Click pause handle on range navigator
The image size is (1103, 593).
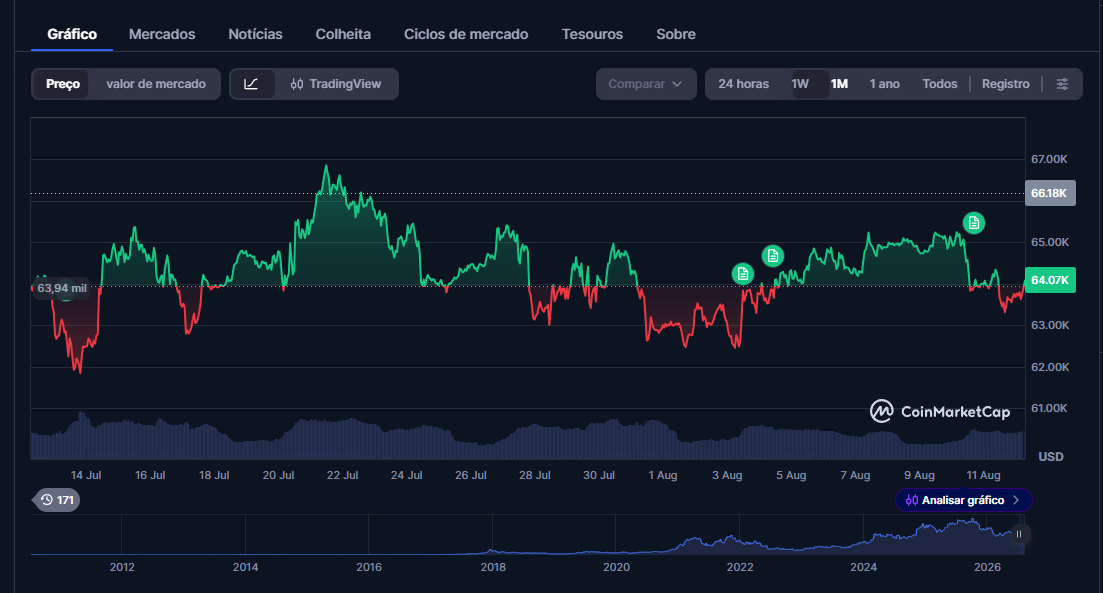(x=1019, y=535)
